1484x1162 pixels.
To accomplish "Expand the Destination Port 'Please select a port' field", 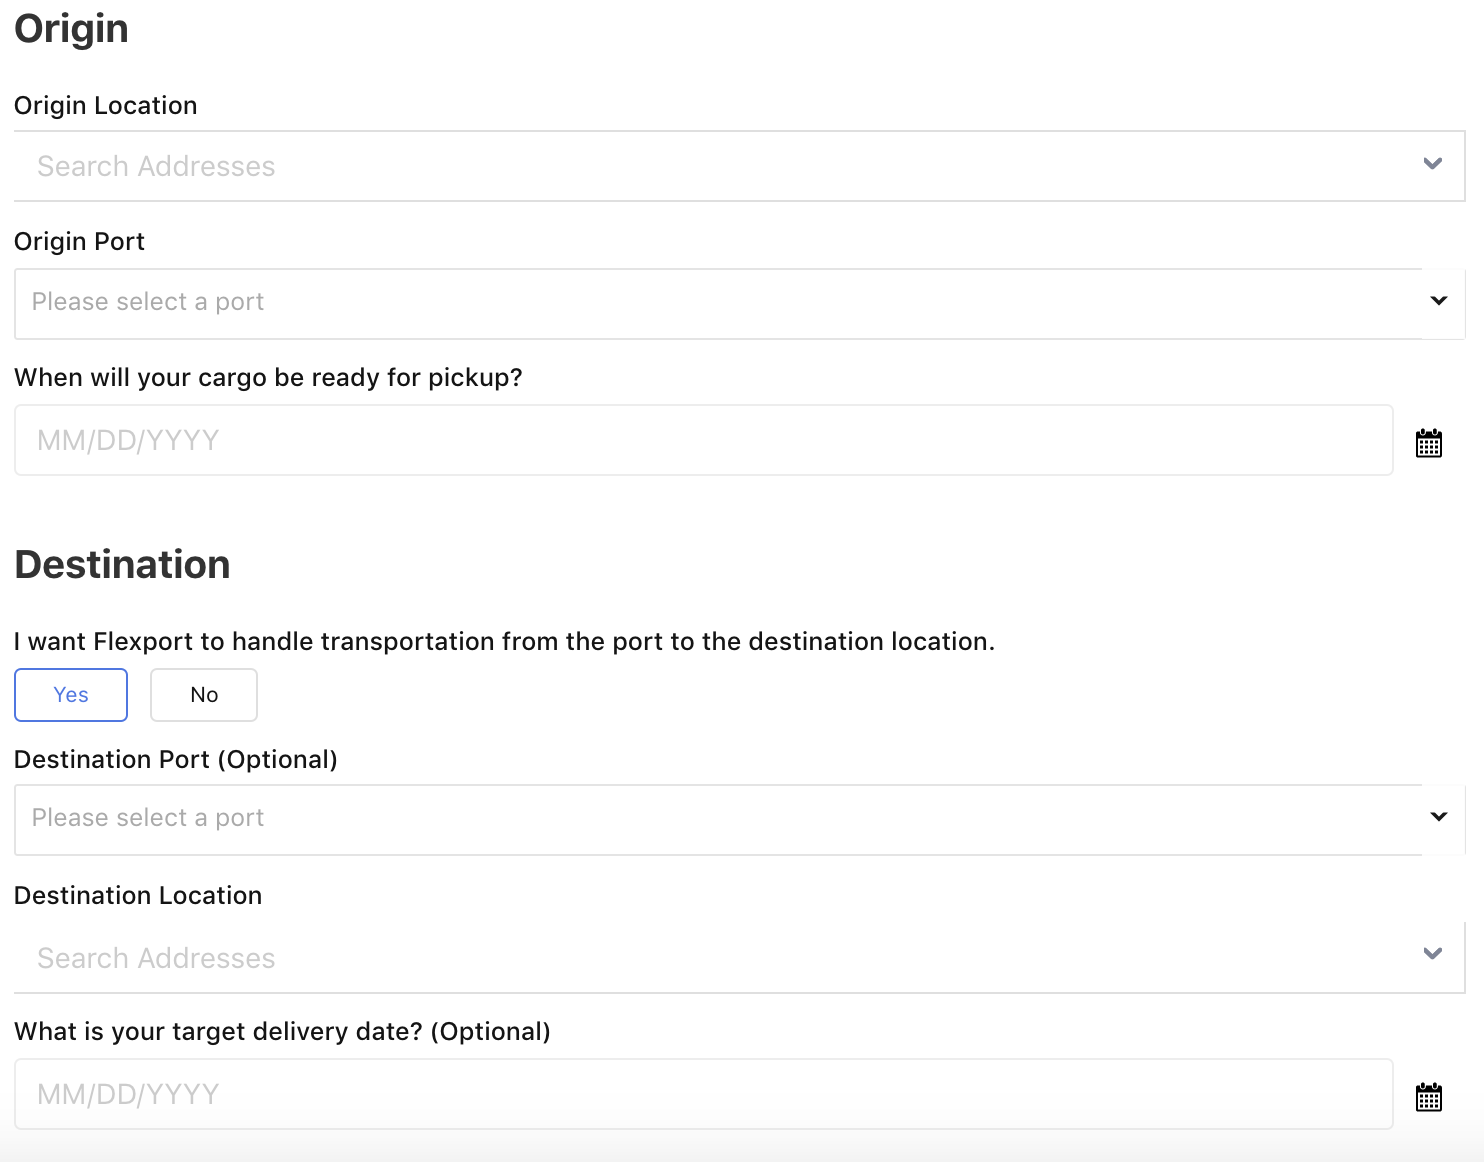I will pyautogui.click(x=700, y=819).
